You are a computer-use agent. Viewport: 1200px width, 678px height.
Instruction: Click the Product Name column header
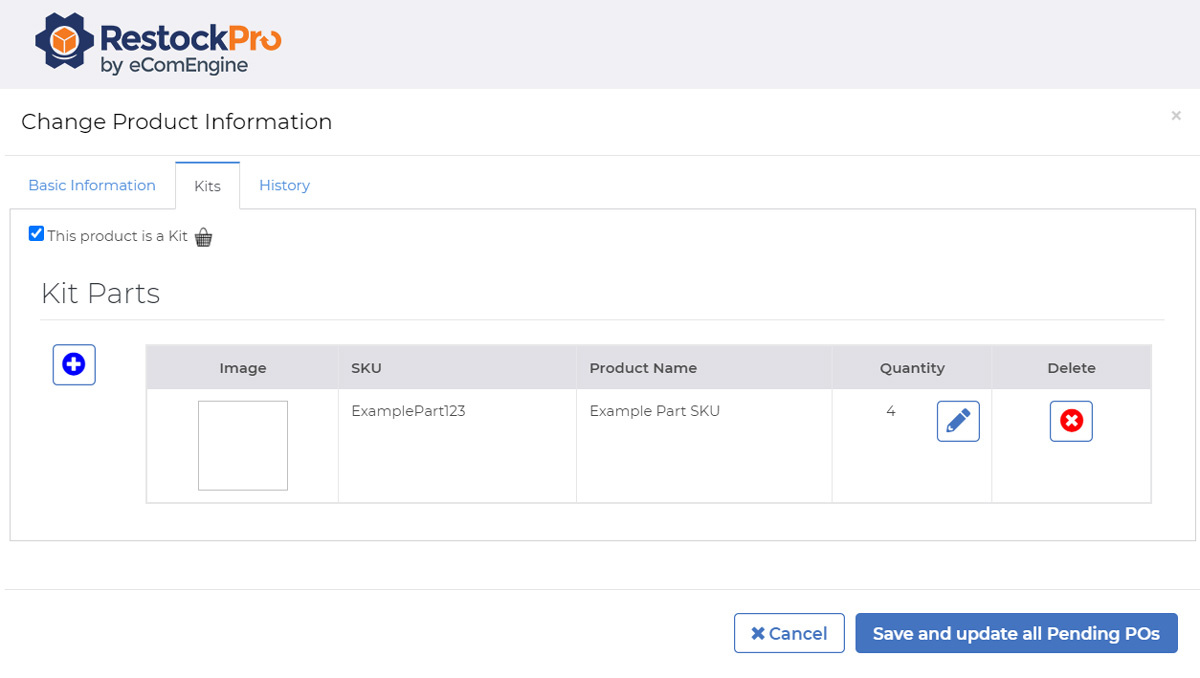(643, 368)
